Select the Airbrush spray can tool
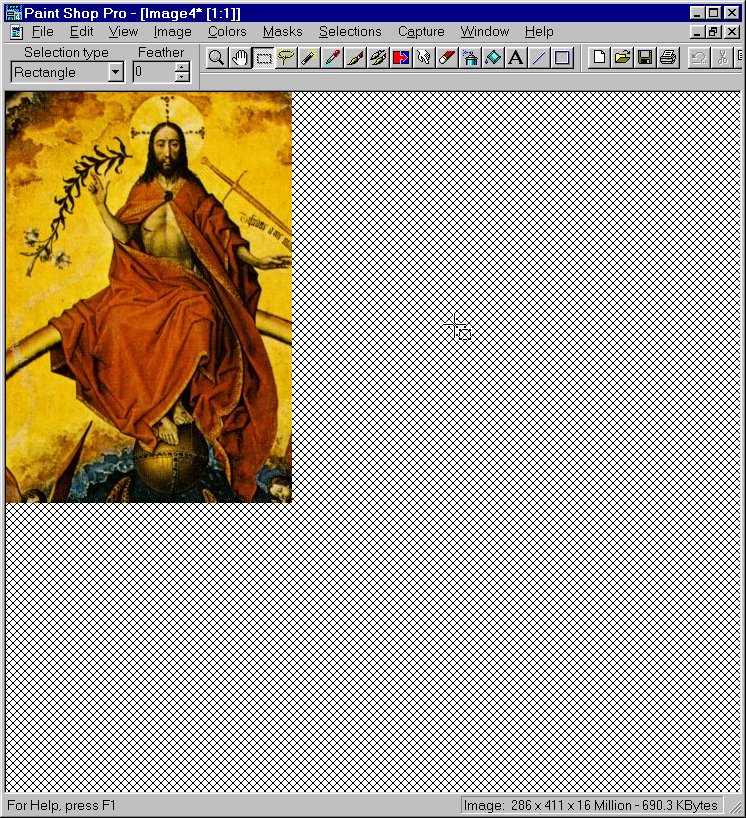 tap(470, 58)
